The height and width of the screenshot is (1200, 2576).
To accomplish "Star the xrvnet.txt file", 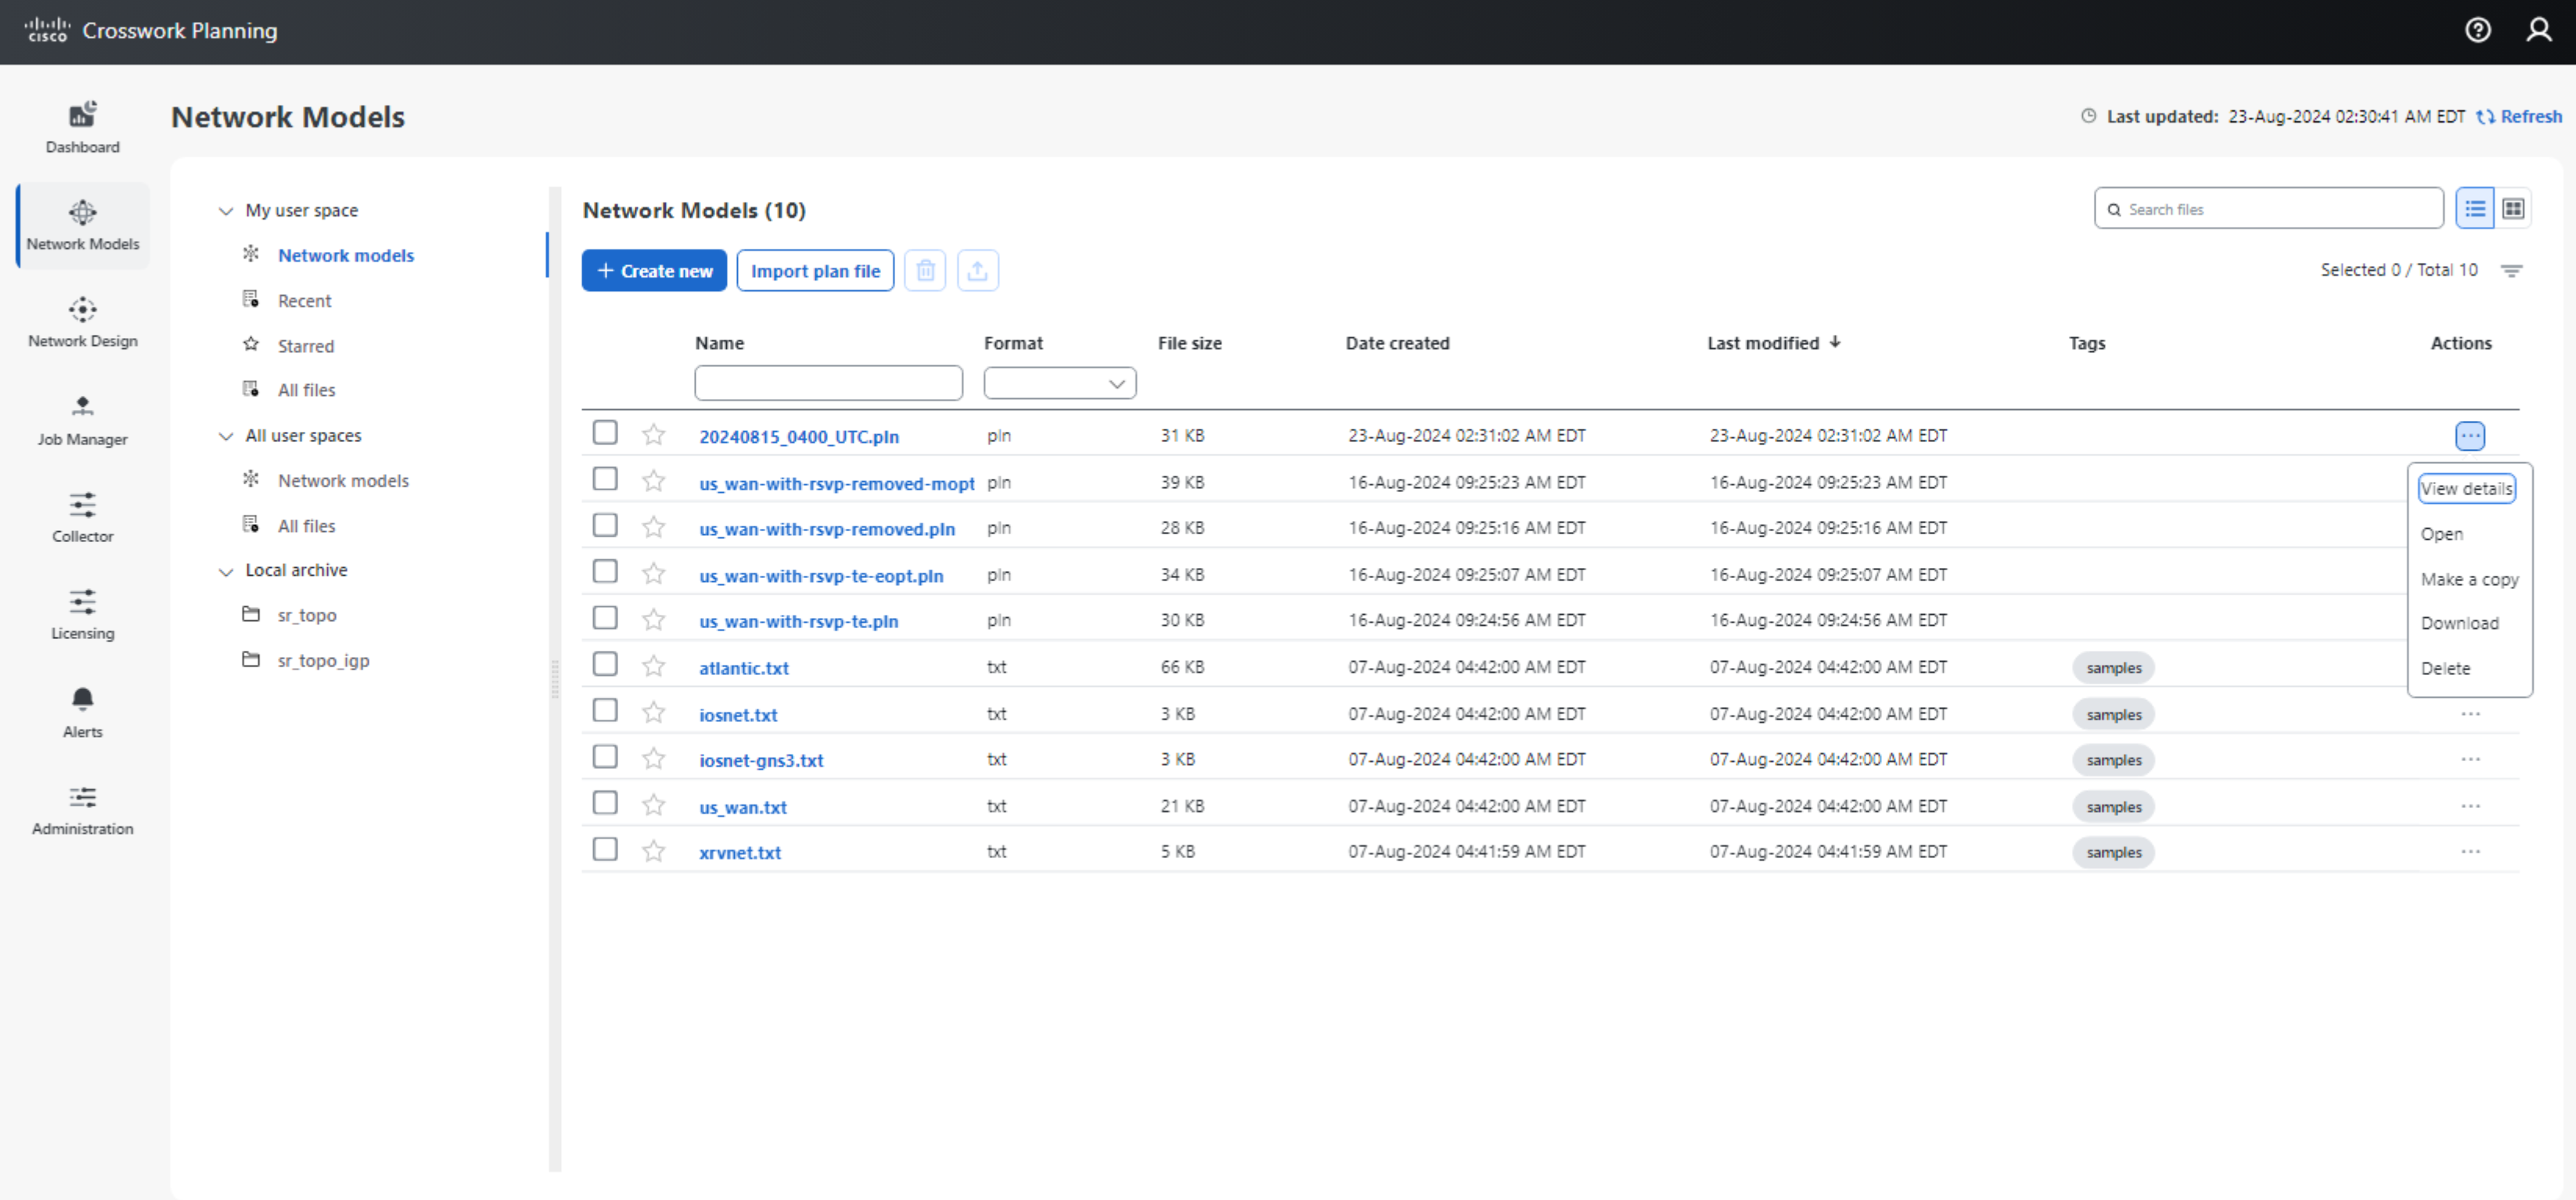I will (653, 850).
